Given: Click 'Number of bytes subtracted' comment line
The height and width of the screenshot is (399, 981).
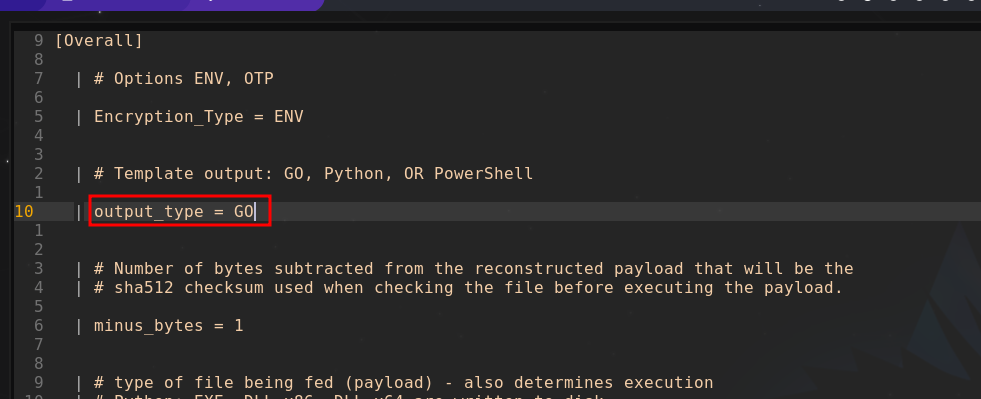Looking at the screenshot, I should tap(474, 269).
